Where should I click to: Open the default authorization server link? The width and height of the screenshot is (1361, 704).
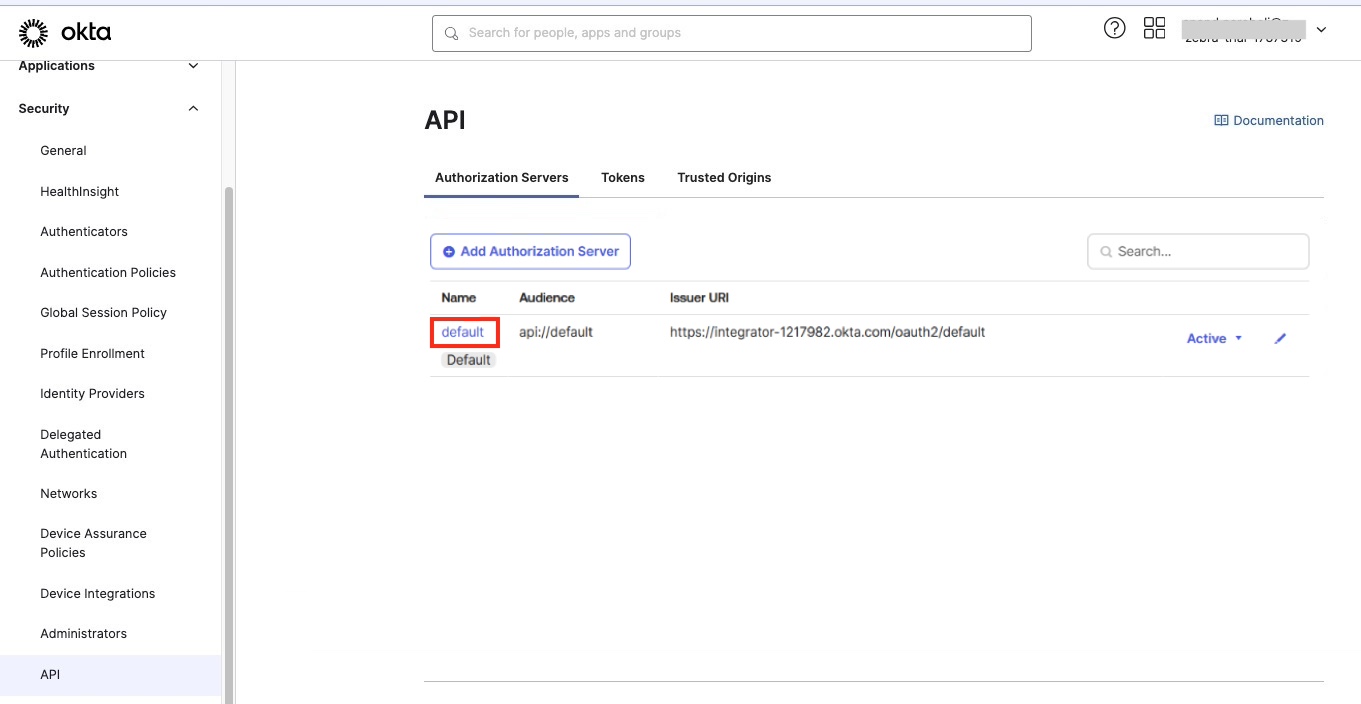463,332
